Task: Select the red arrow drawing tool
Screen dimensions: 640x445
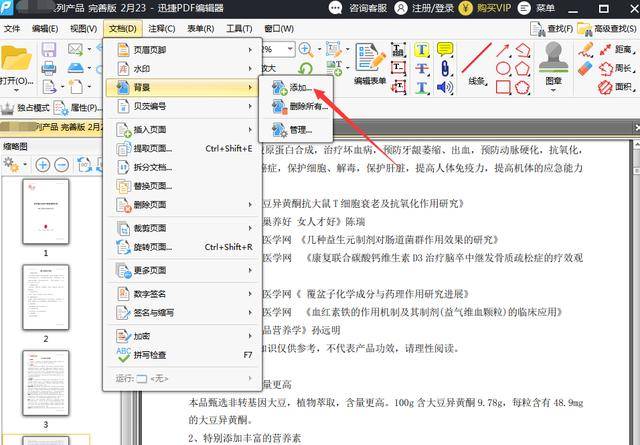Action: pos(502,51)
